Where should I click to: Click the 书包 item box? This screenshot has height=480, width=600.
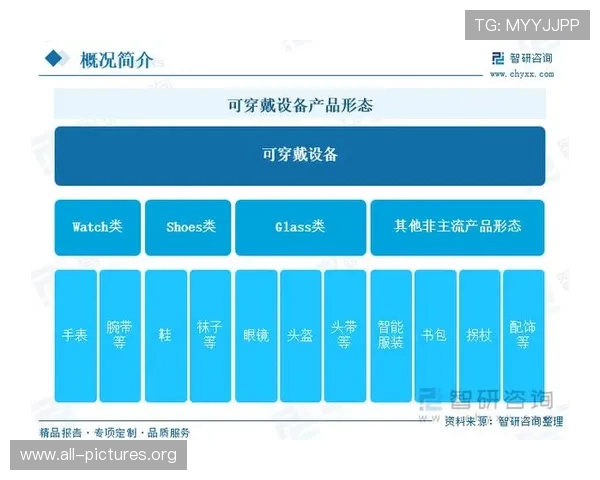[435, 336]
